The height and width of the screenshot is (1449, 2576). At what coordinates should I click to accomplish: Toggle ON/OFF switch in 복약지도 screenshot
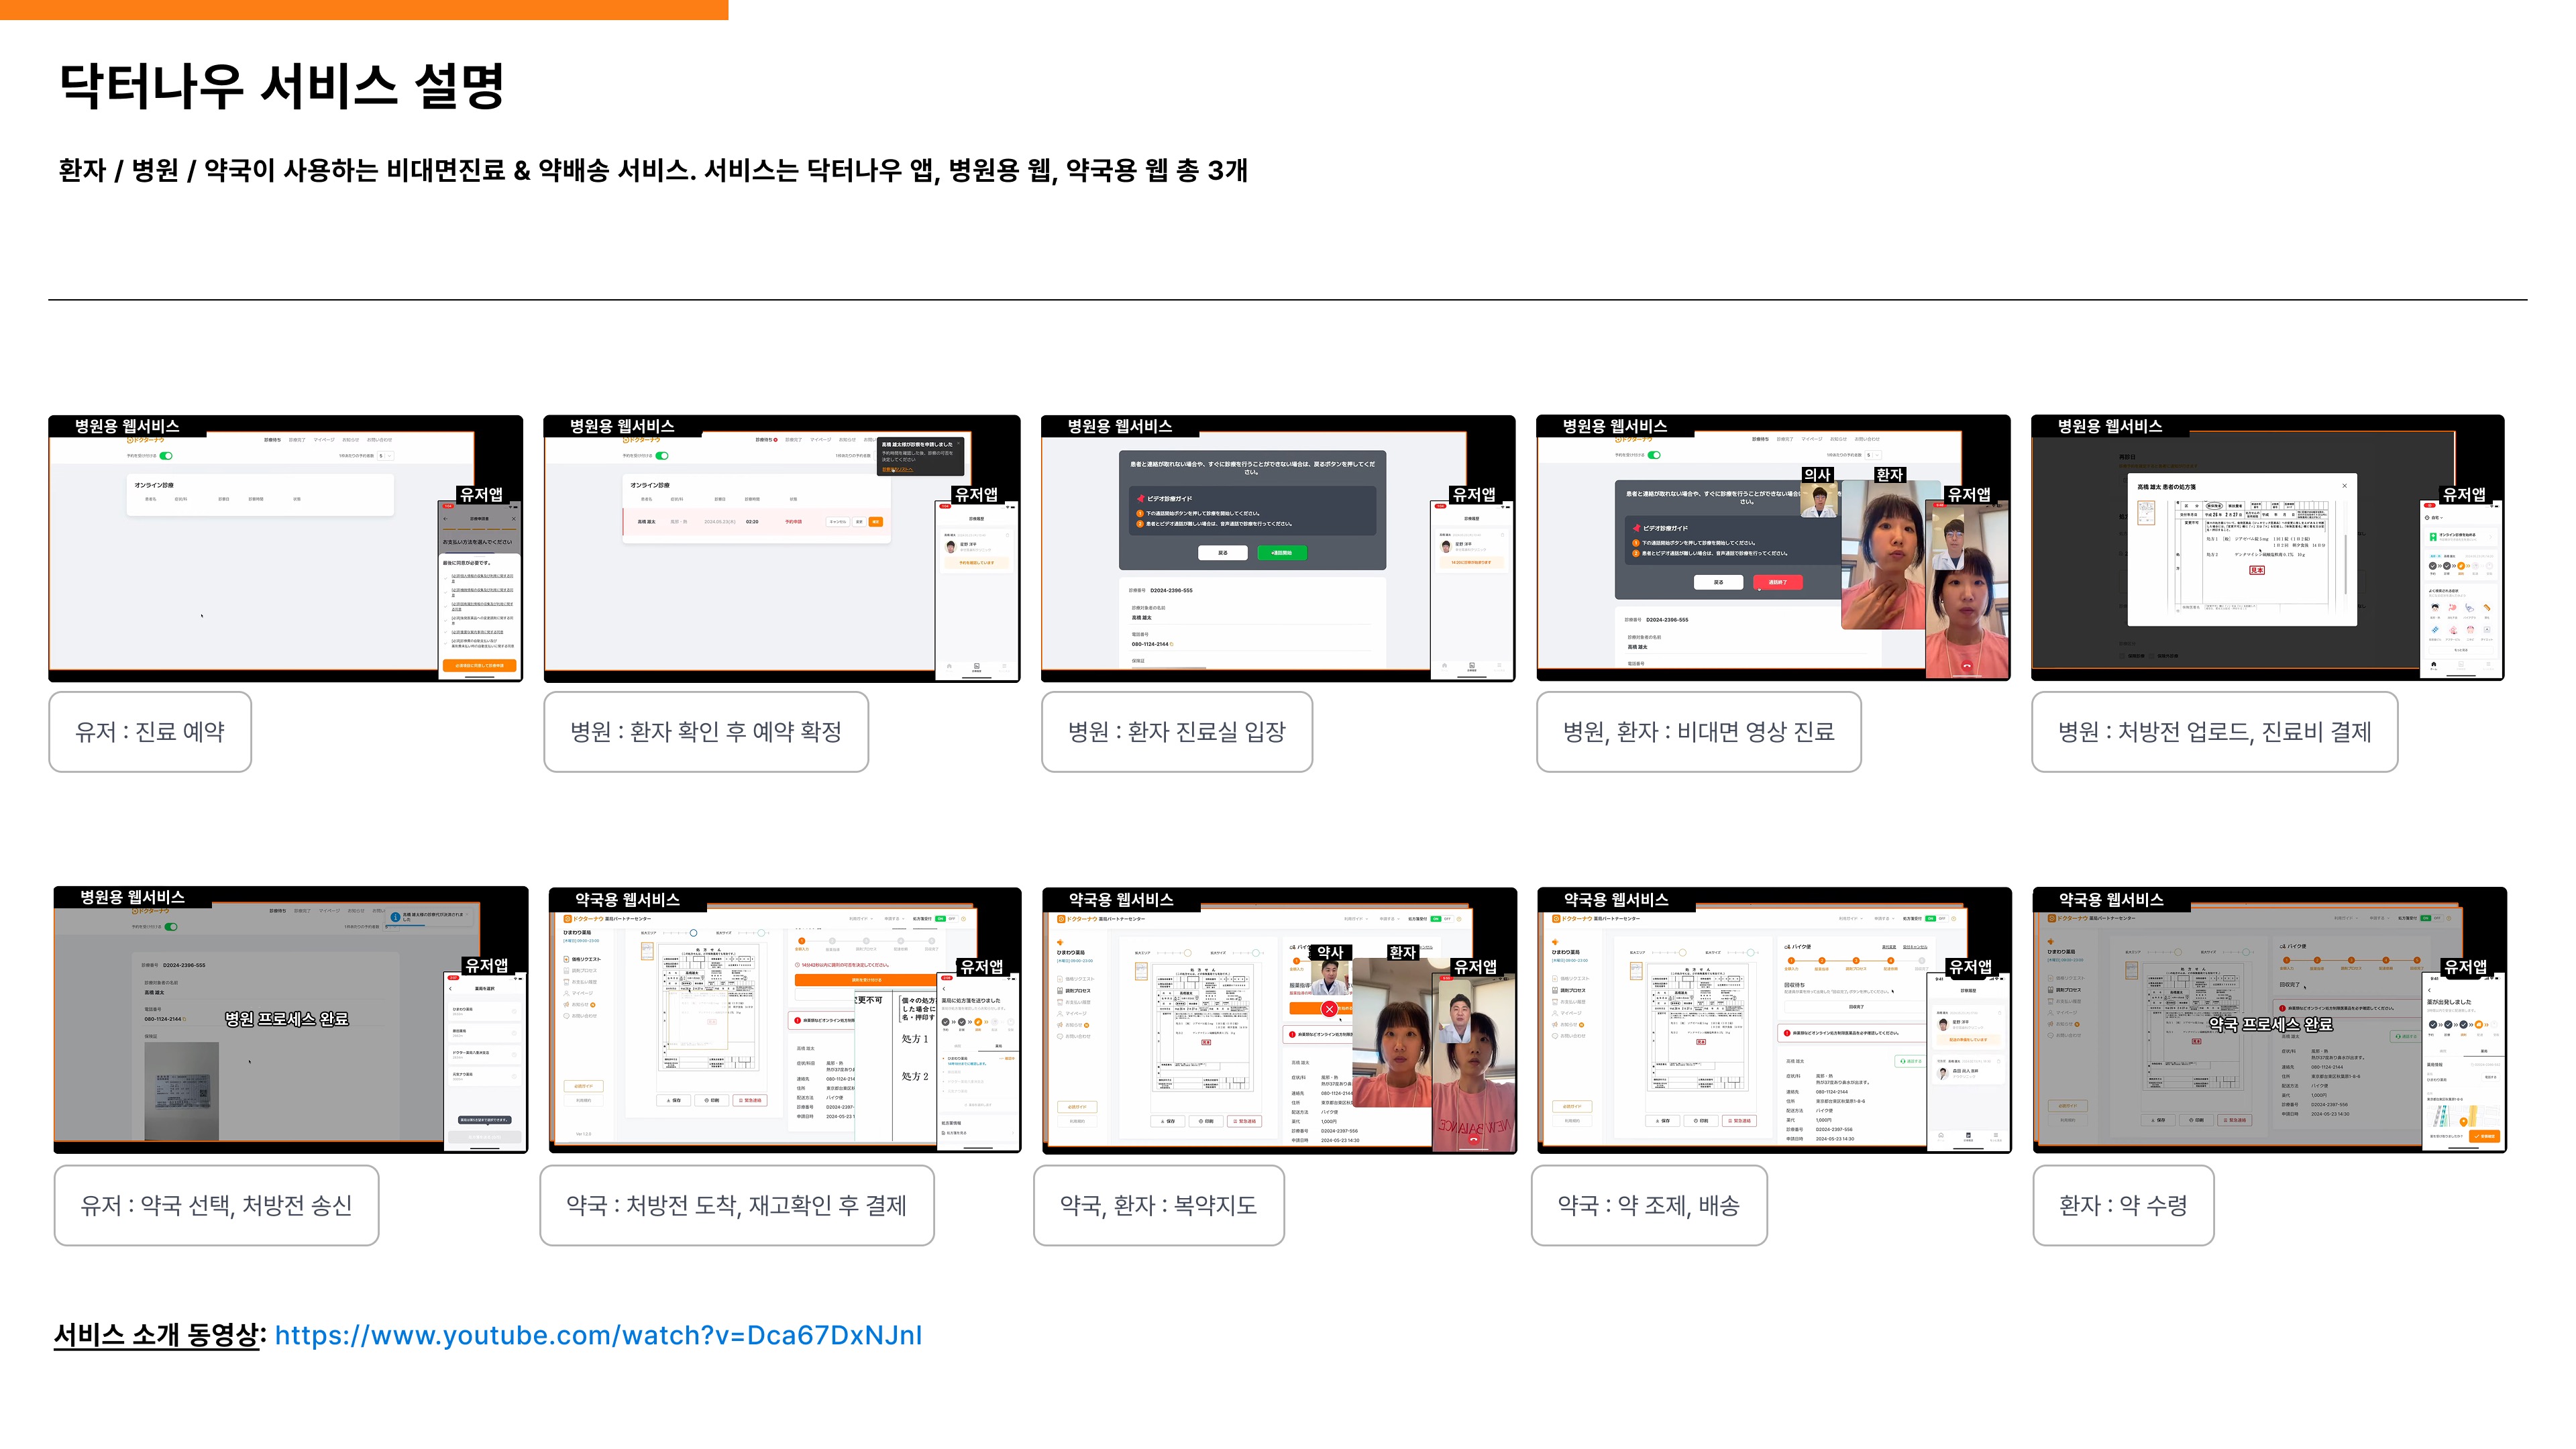coord(1441,918)
